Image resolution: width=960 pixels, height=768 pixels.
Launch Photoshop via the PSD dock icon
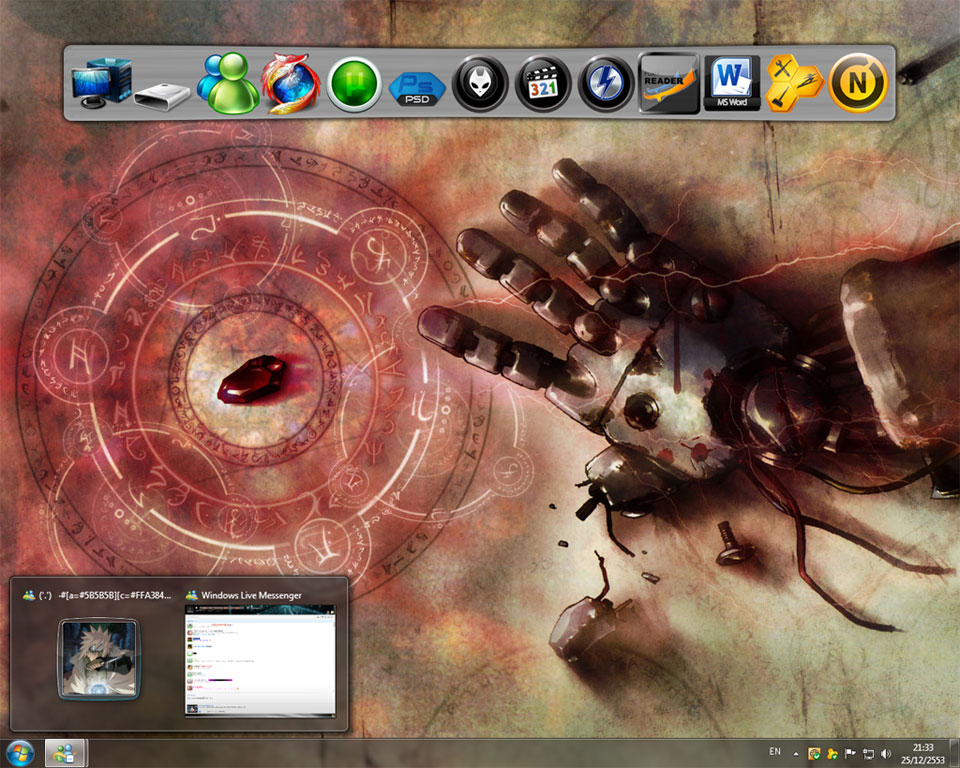(417, 89)
